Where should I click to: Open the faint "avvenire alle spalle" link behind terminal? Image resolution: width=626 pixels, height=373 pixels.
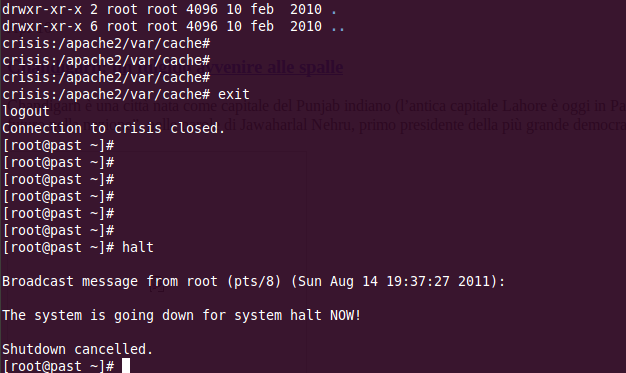coord(275,67)
